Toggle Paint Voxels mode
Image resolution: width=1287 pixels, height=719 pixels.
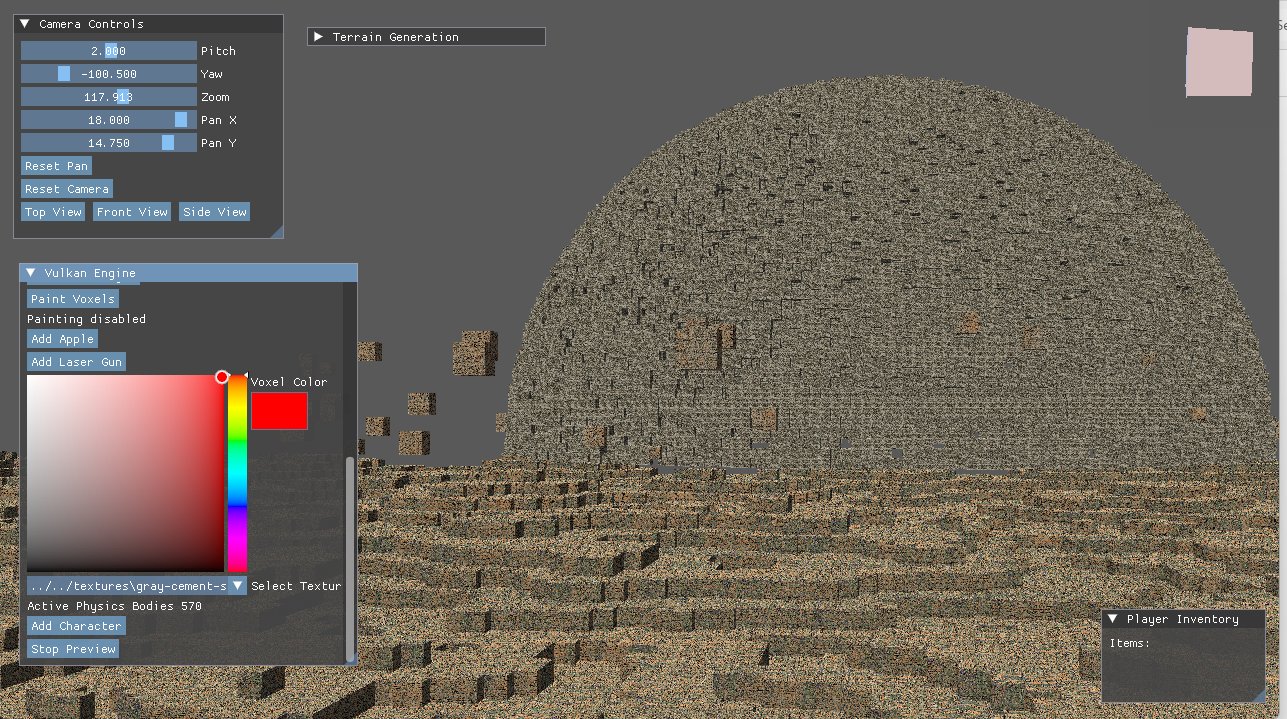(72, 299)
